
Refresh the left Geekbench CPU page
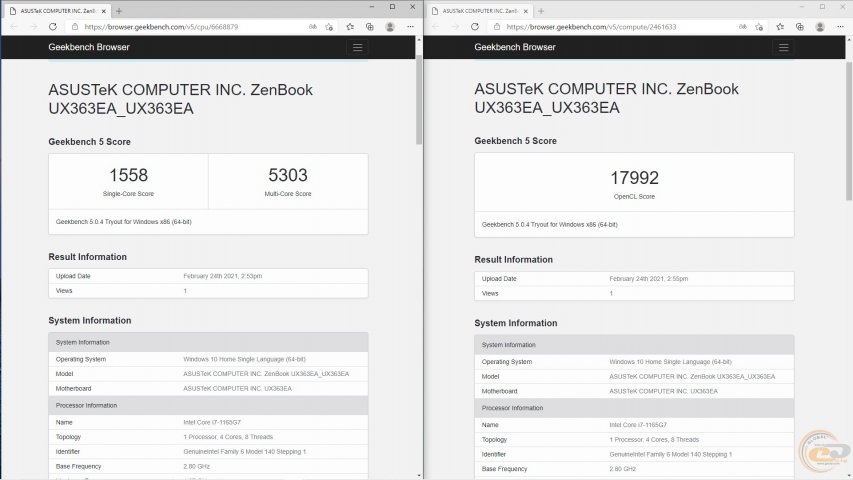click(53, 27)
